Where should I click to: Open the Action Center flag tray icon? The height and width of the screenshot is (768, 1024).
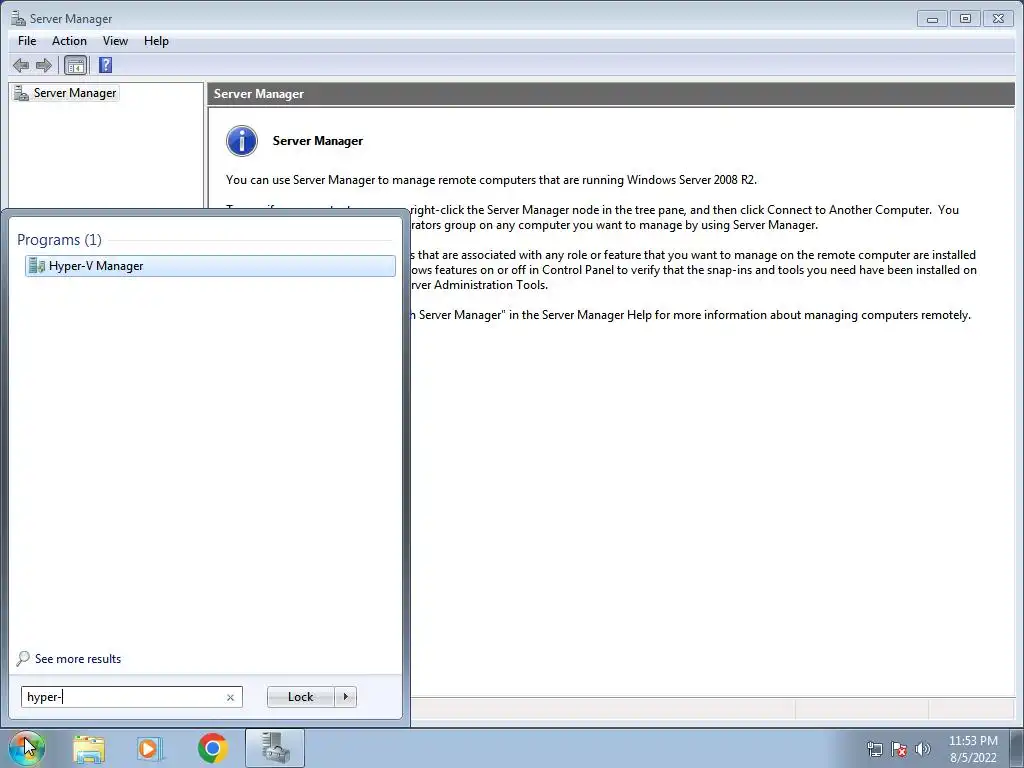click(899, 749)
